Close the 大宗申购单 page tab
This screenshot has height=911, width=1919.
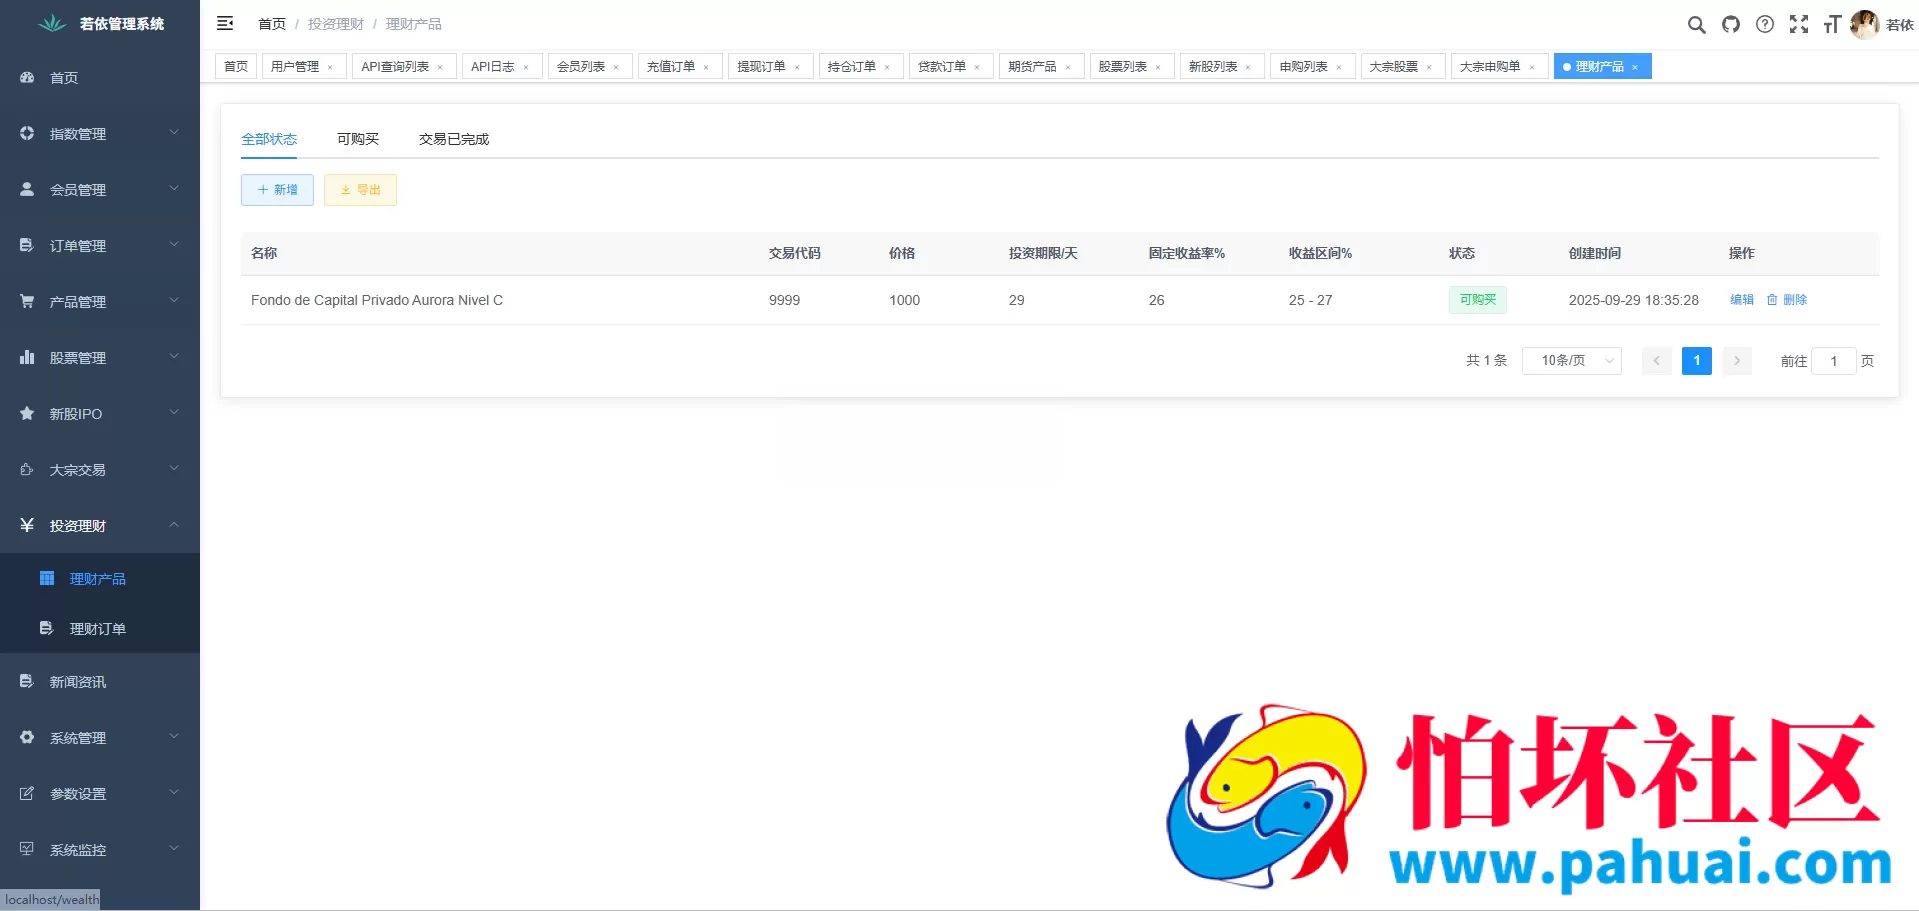[1532, 67]
